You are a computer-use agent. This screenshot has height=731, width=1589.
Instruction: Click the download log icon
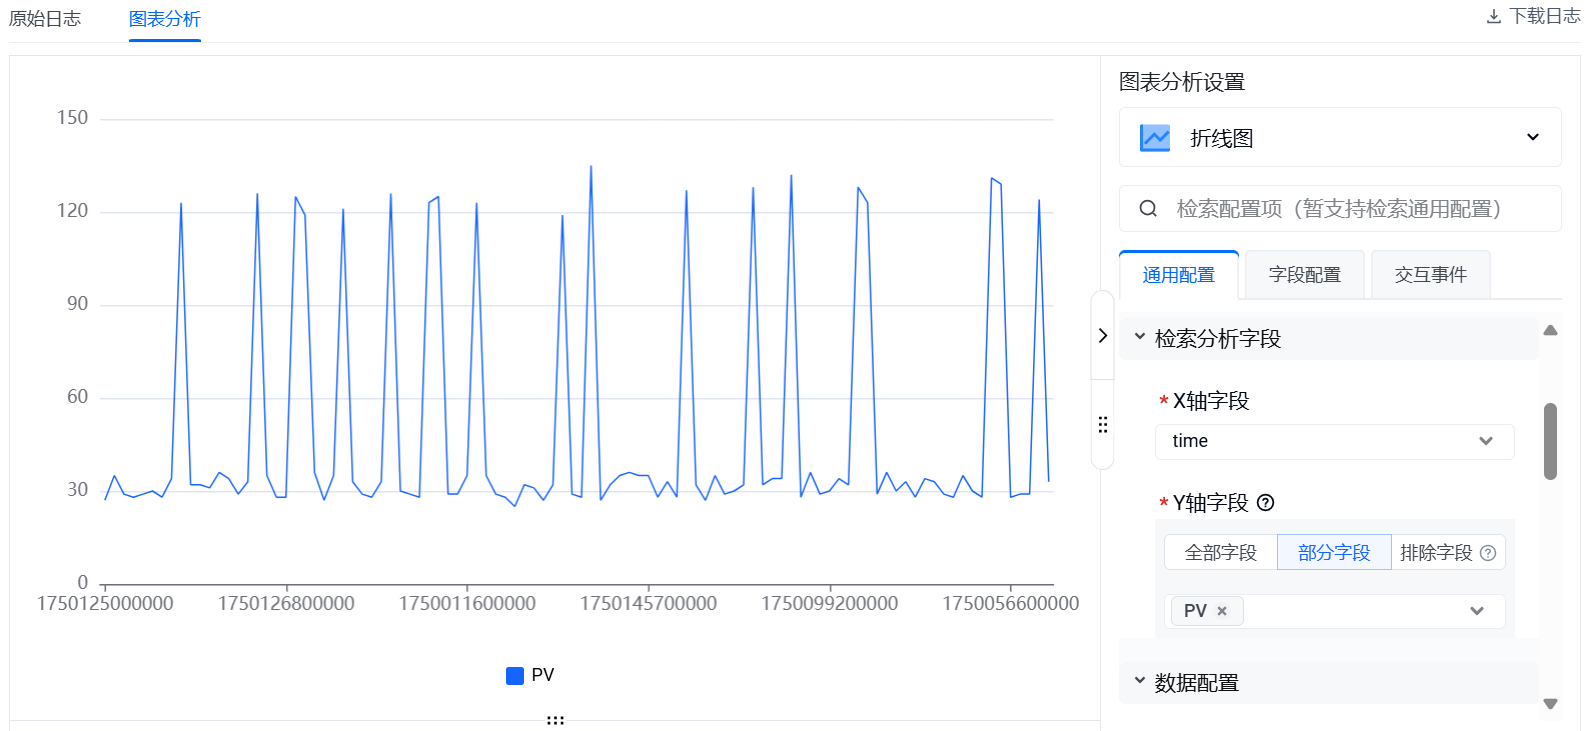(1494, 17)
